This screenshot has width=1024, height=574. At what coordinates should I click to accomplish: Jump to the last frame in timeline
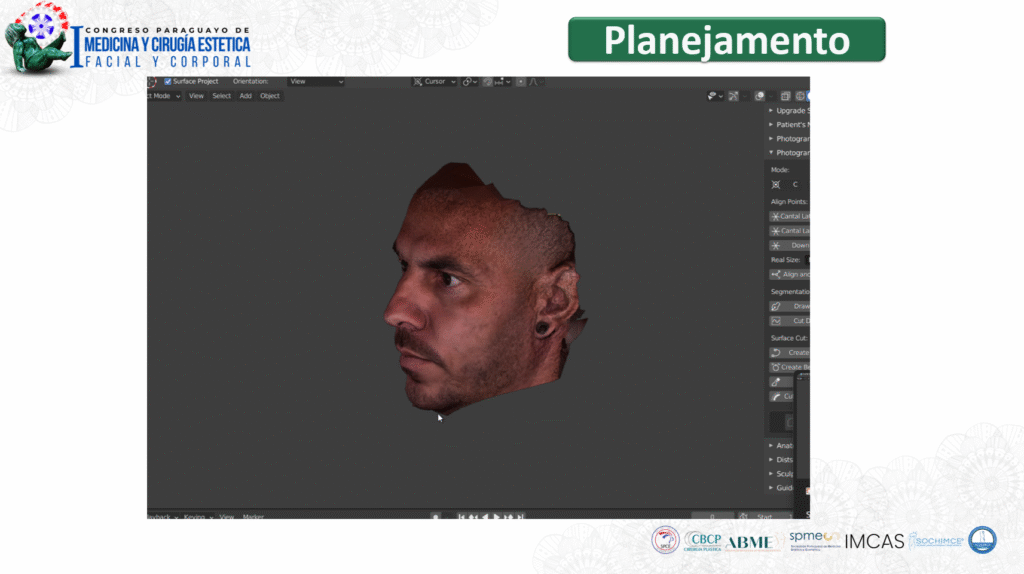[520, 517]
